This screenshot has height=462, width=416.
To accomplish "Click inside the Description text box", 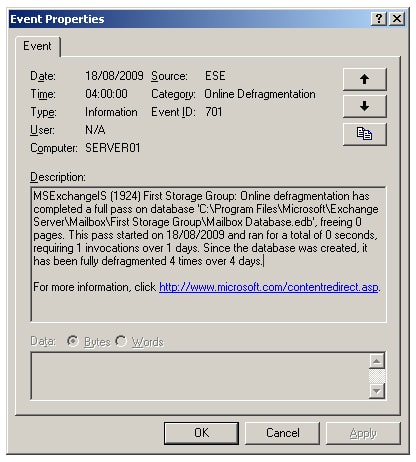I will tap(208, 254).
